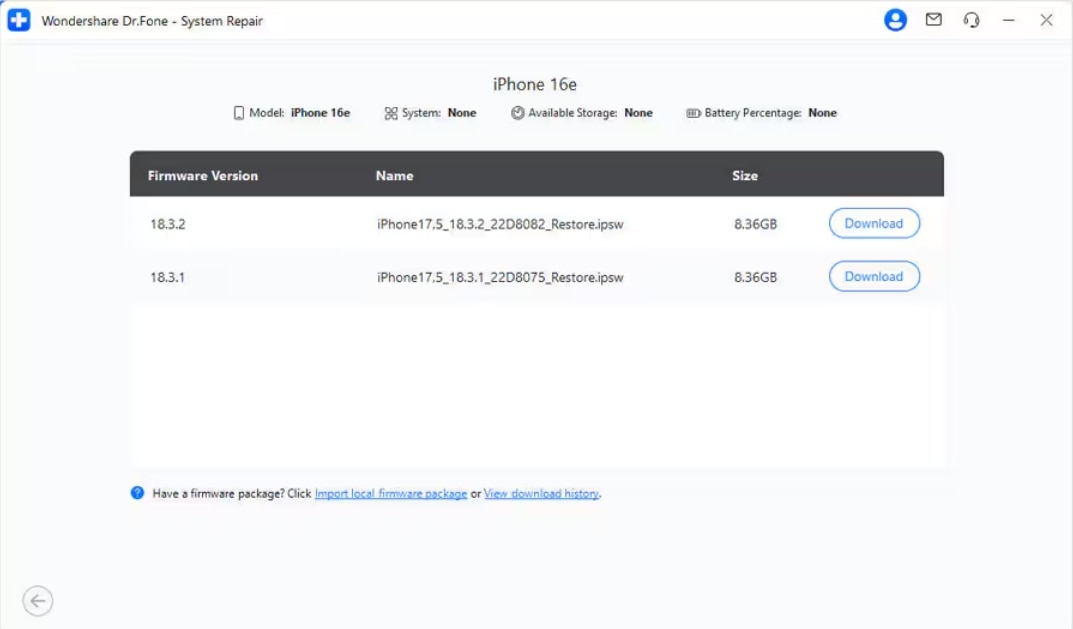This screenshot has height=629, width=1073.
Task: Click the Dr.Fone app logo icon
Action: click(19, 20)
